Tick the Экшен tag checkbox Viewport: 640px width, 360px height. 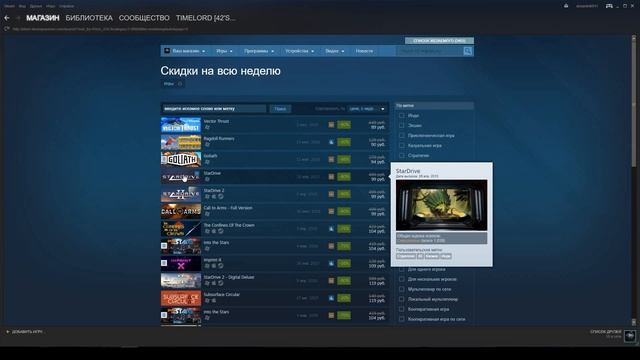tap(402, 125)
